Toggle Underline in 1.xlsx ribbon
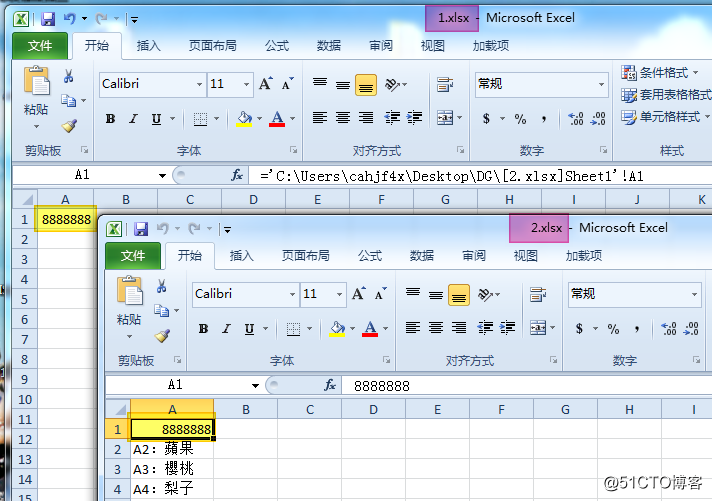The height and width of the screenshot is (501, 712). (156, 119)
